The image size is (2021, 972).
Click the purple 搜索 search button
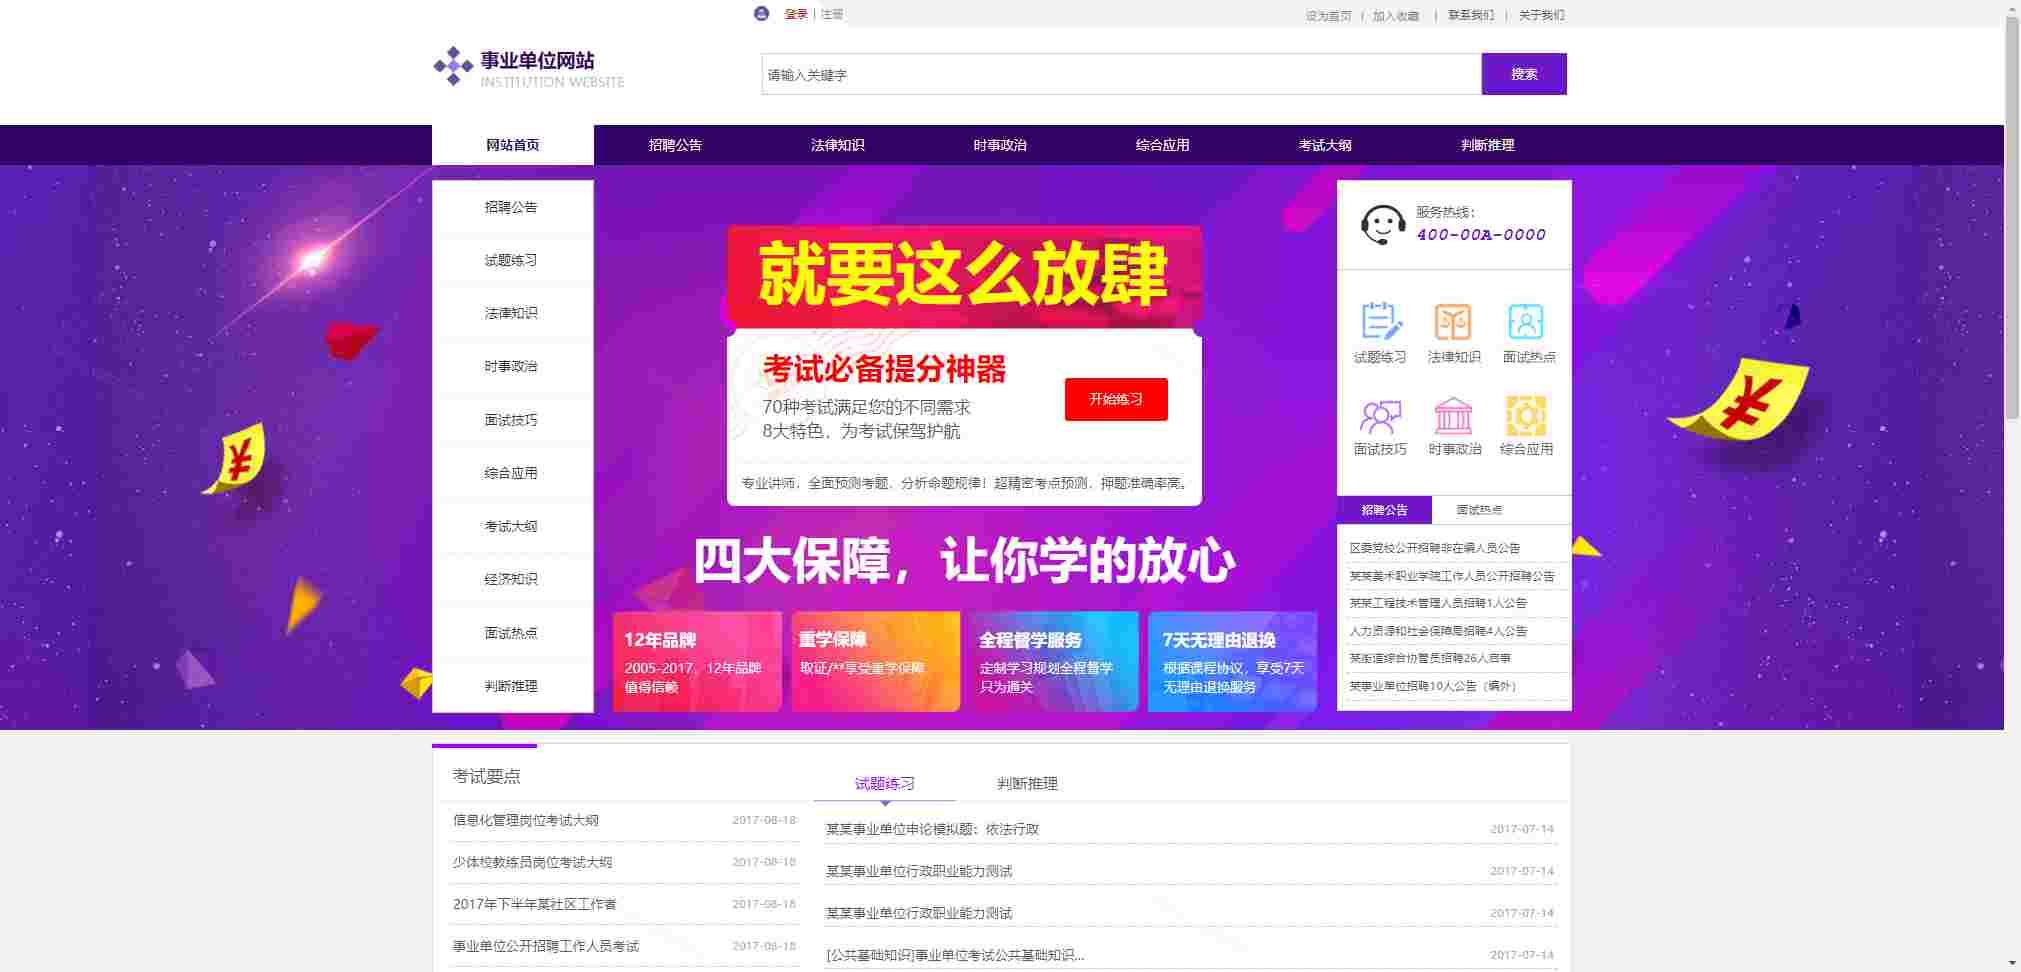click(x=1524, y=74)
